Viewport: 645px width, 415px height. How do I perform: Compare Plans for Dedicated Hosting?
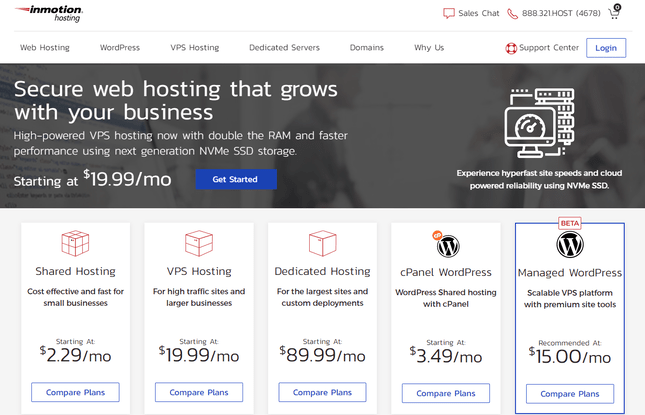tap(322, 392)
